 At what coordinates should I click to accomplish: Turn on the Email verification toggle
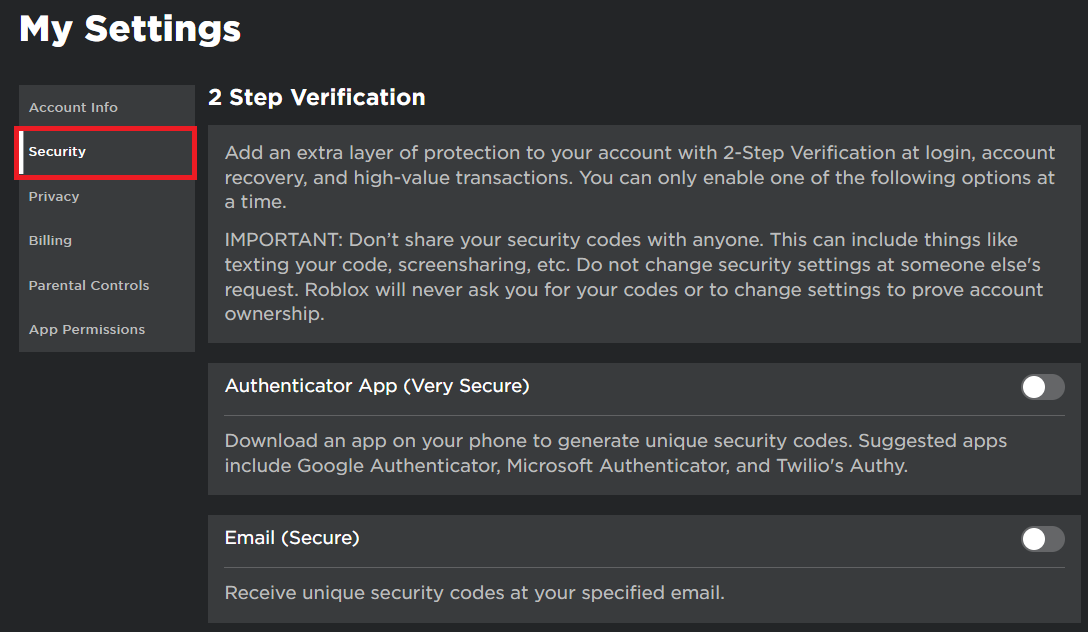point(1042,540)
